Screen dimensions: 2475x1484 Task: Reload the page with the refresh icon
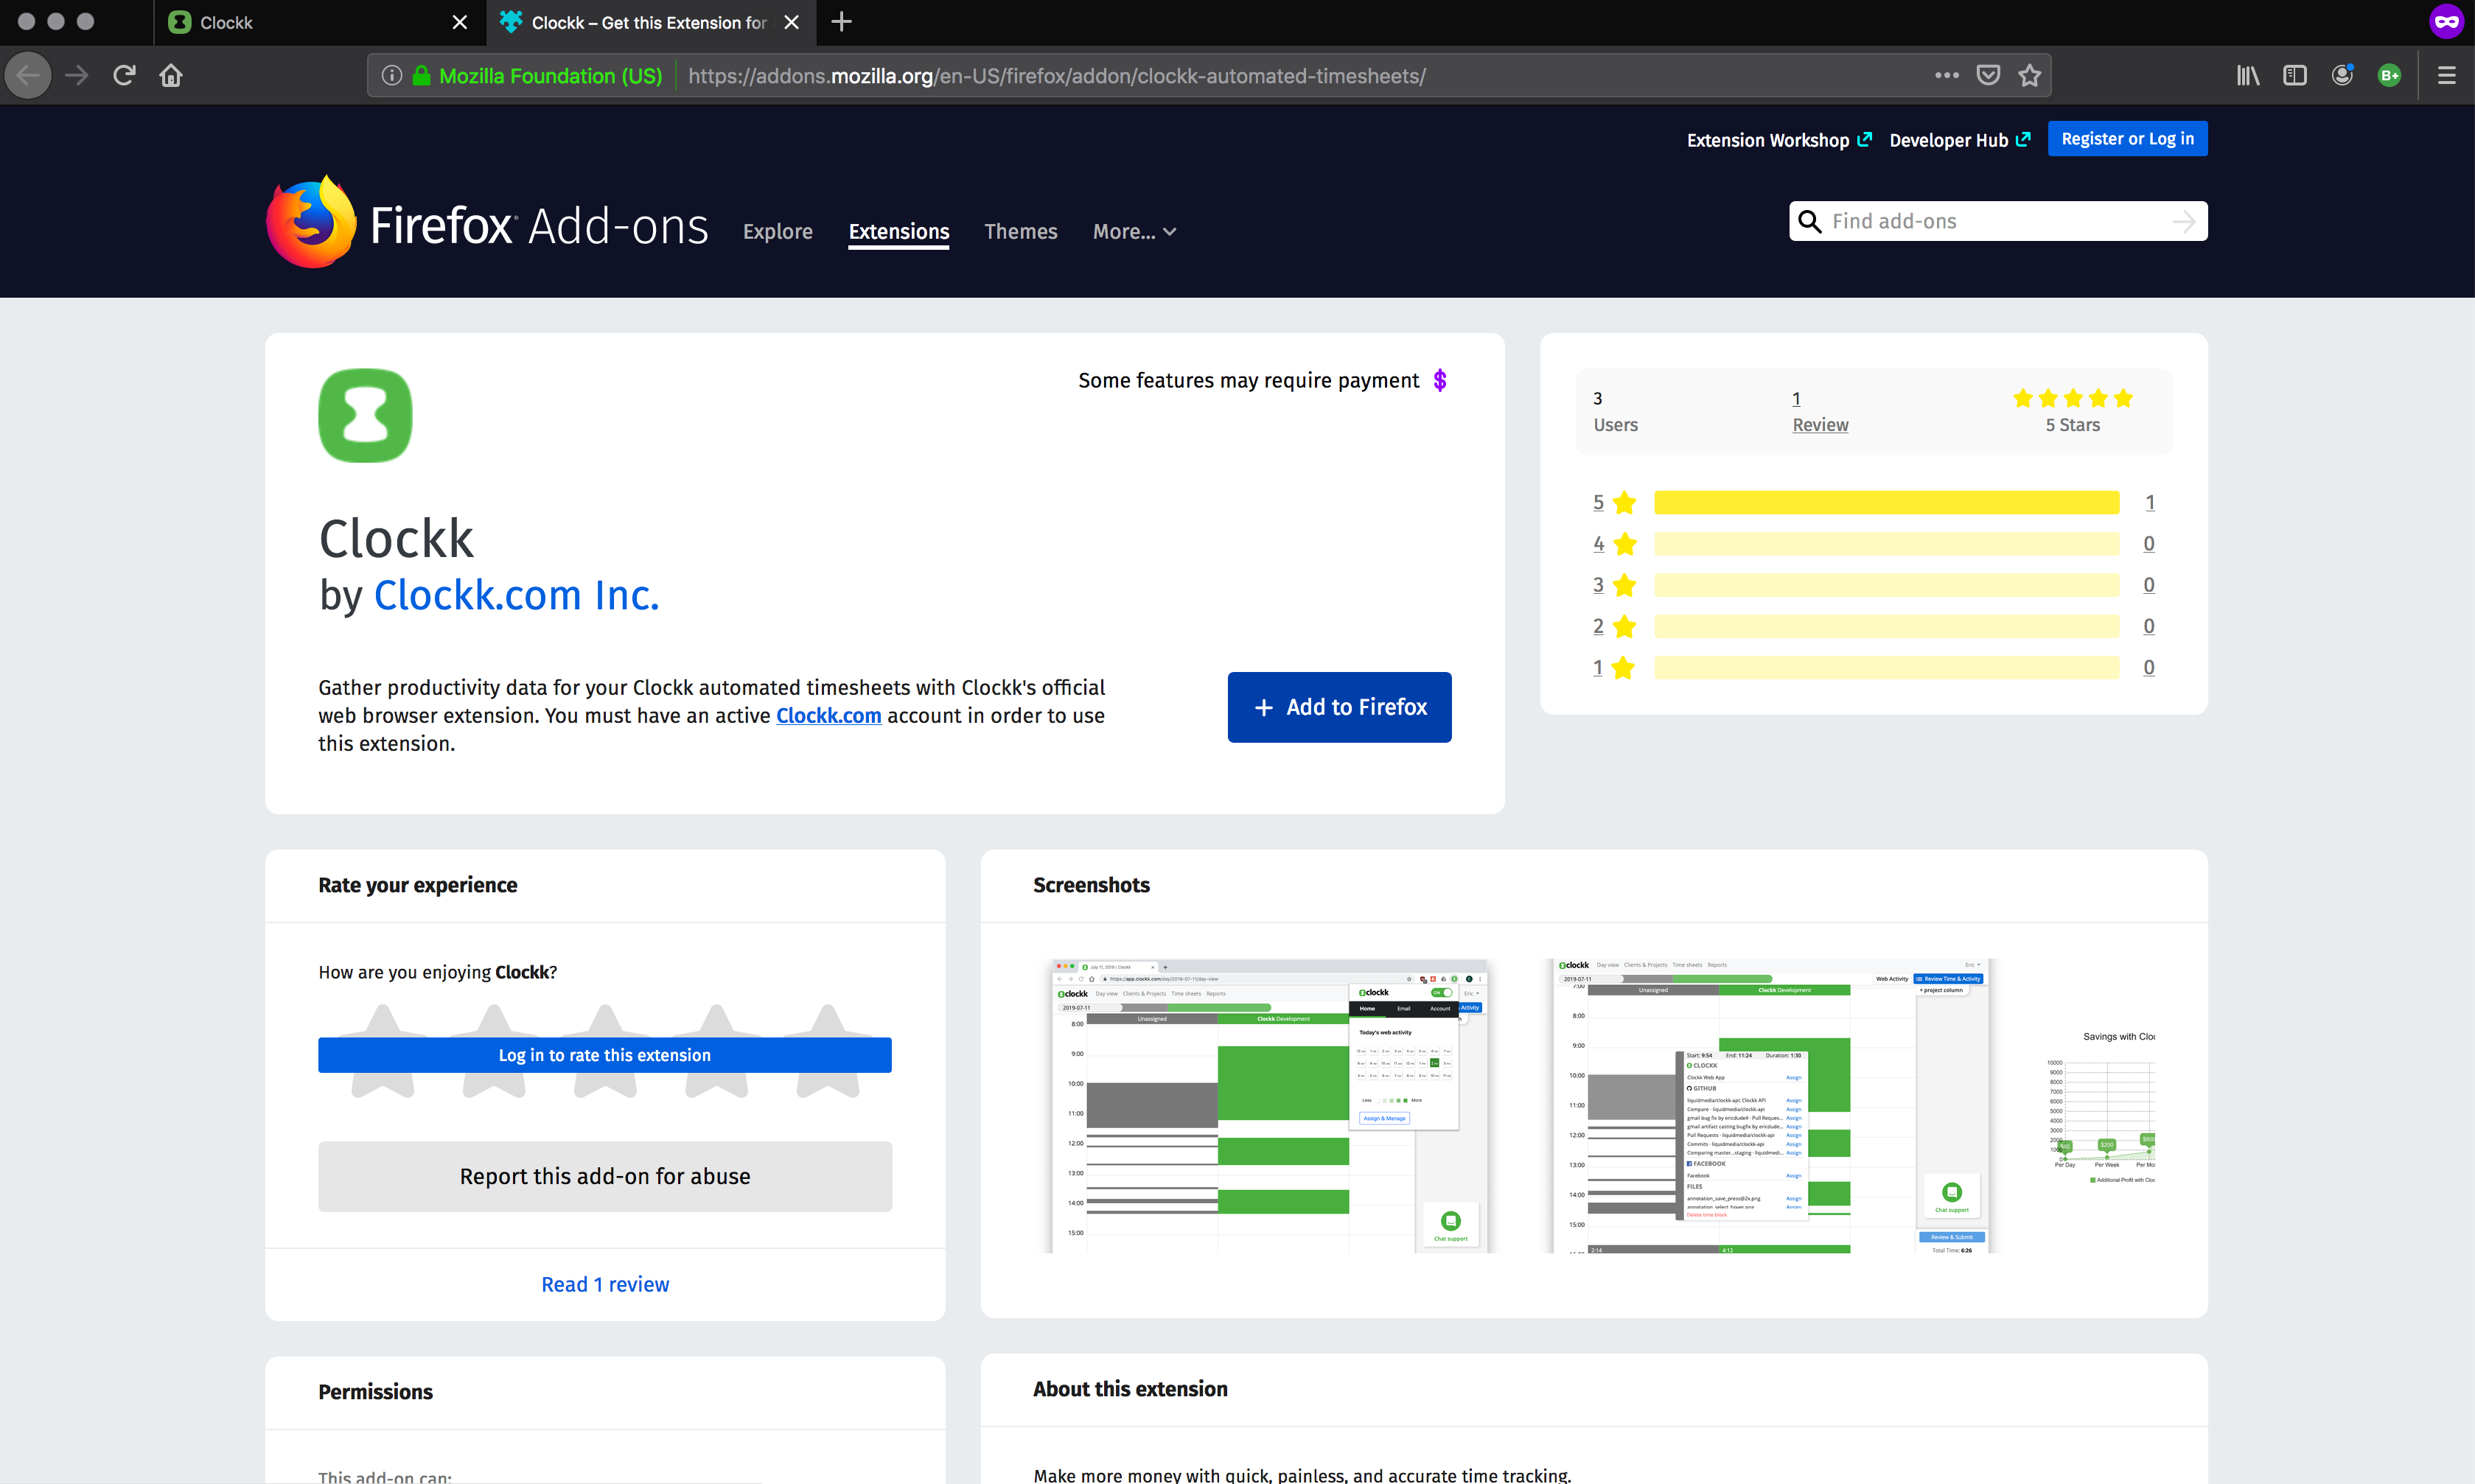pyautogui.click(x=124, y=75)
